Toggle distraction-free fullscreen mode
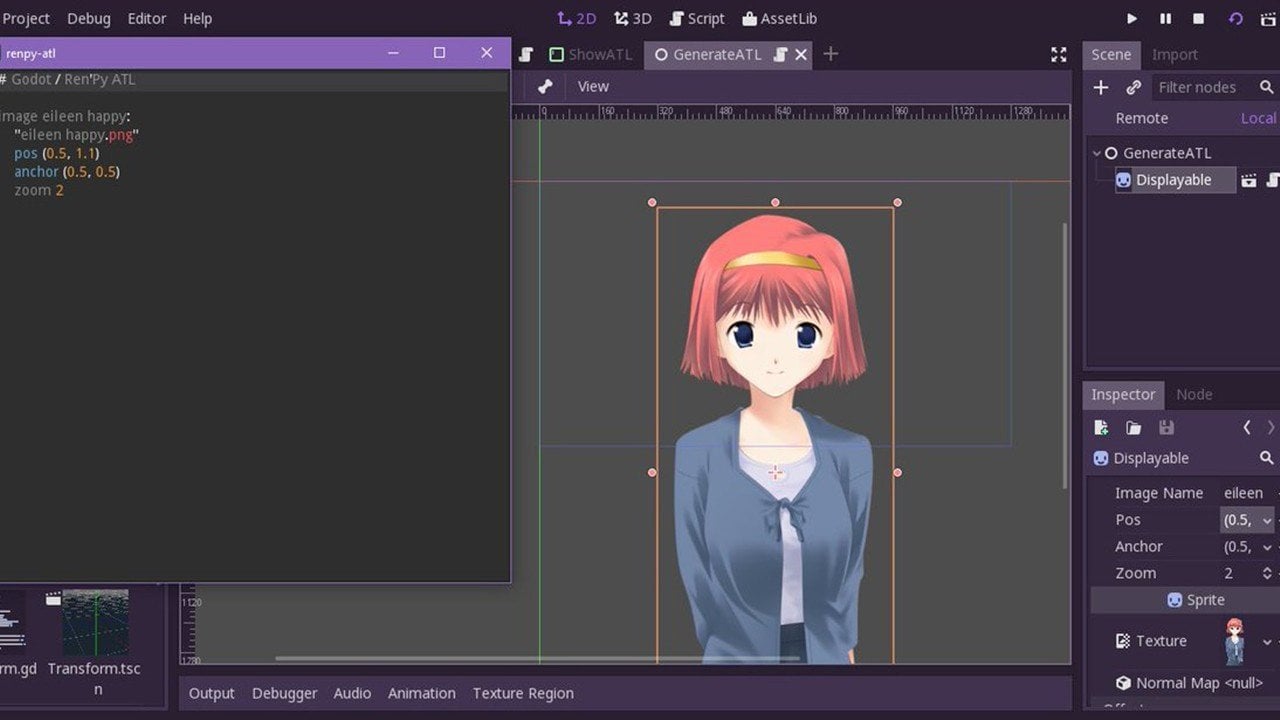 point(1059,55)
